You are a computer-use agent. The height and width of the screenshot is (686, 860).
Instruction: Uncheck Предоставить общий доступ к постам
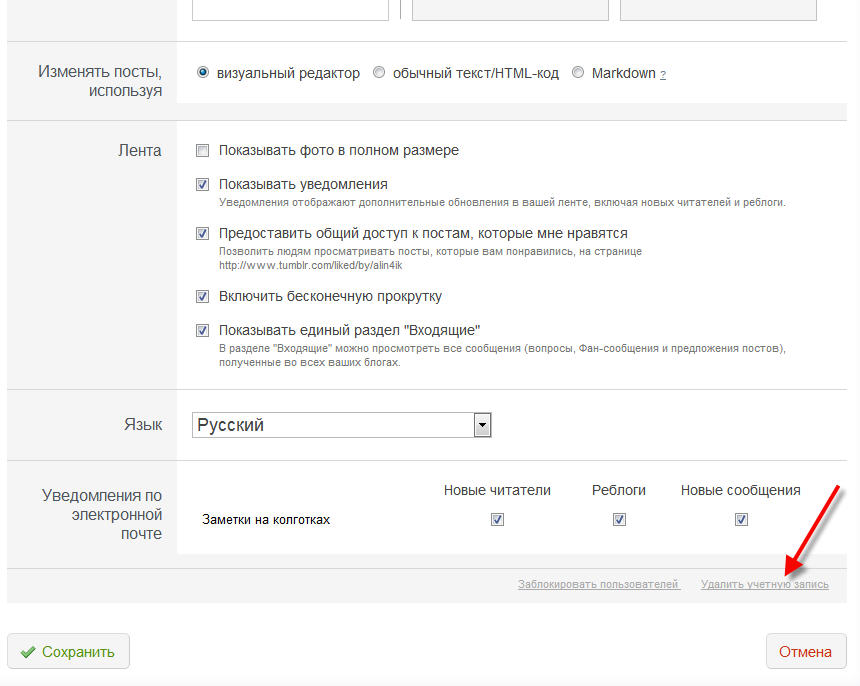coord(202,234)
